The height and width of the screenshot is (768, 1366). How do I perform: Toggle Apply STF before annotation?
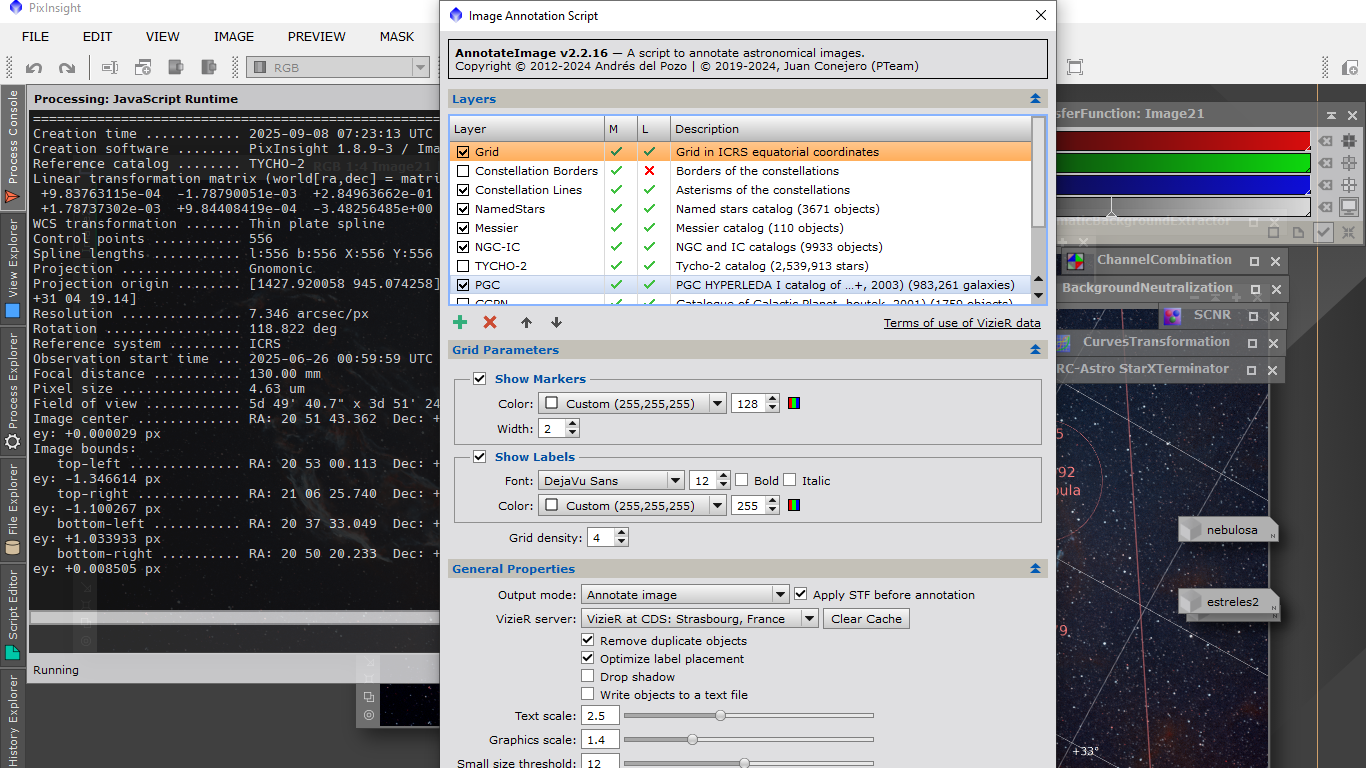click(801, 594)
